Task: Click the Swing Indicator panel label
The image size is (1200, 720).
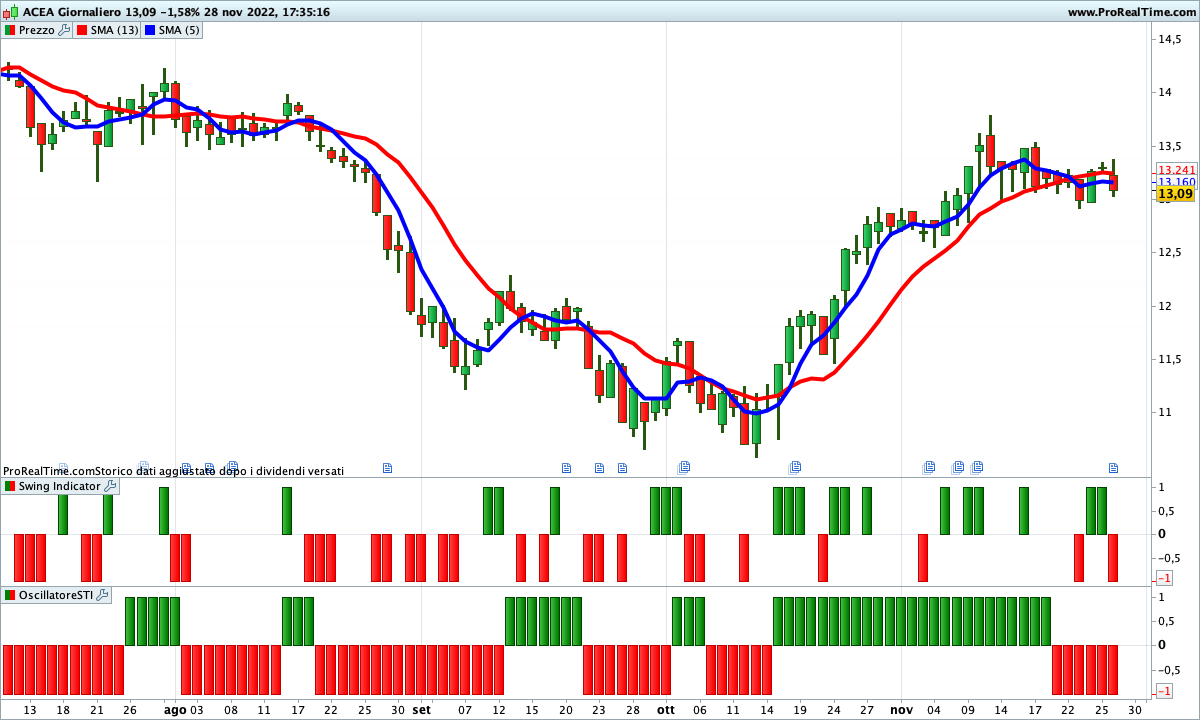Action: (60, 486)
